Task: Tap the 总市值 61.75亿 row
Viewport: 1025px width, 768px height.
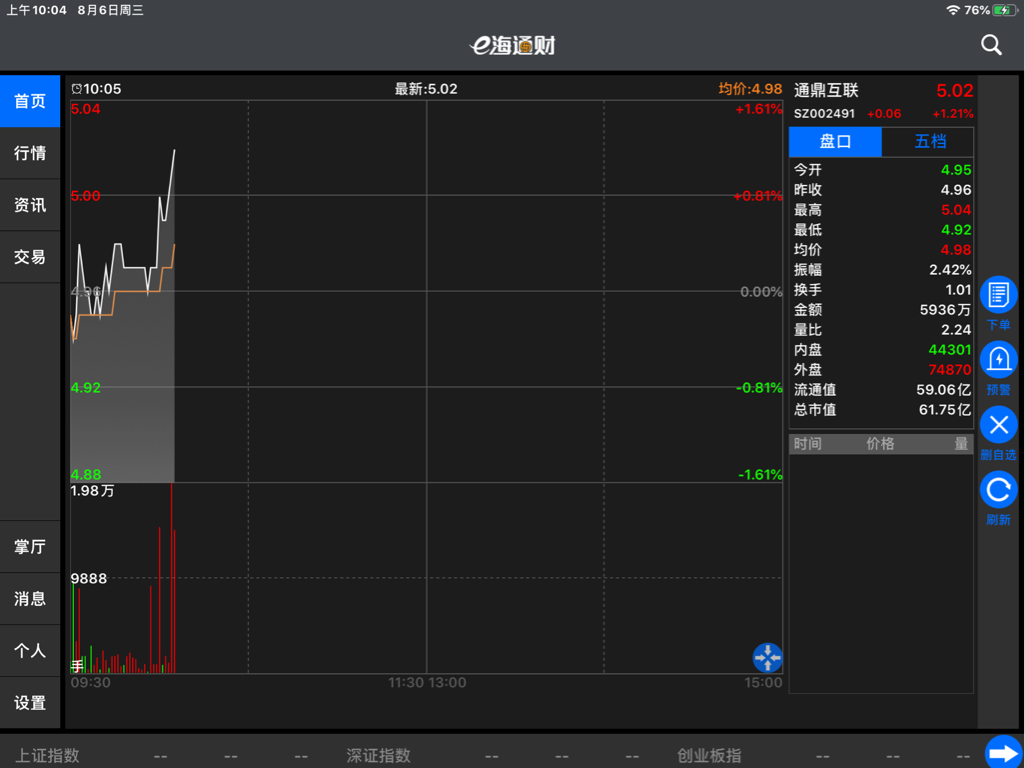Action: [x=882, y=410]
